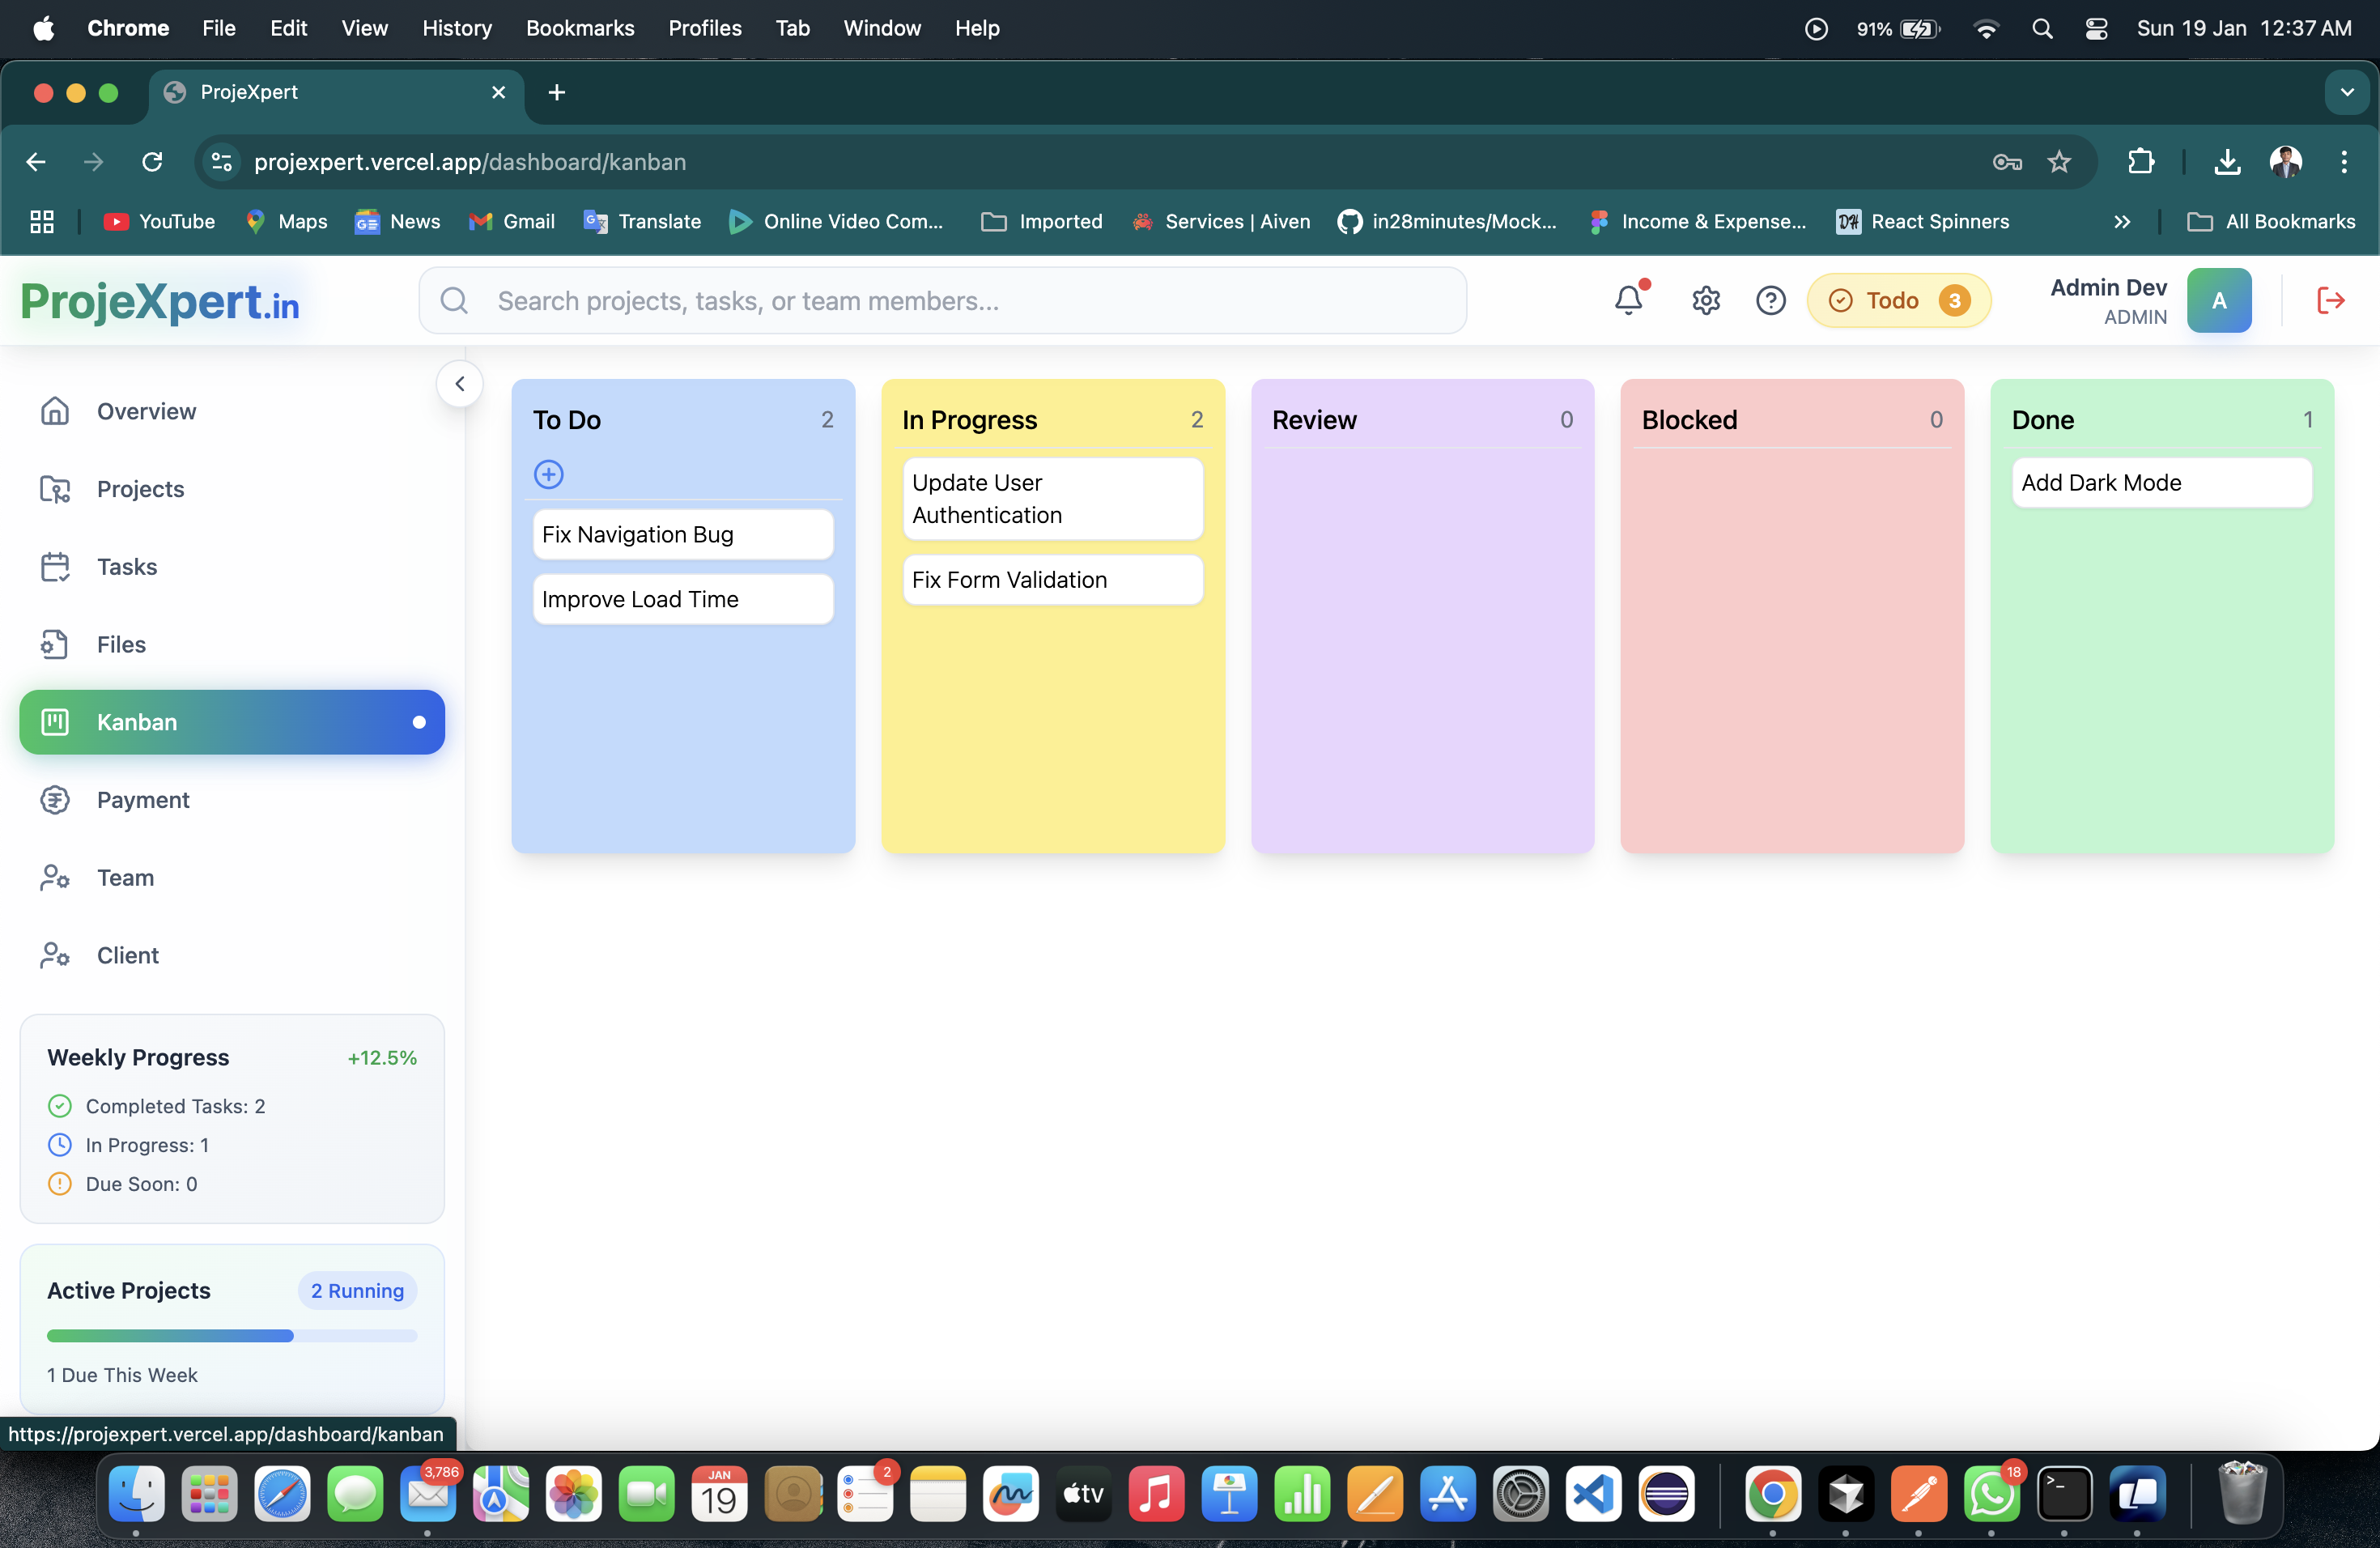
Task: Open the Update User Authentication card
Action: (x=1052, y=499)
